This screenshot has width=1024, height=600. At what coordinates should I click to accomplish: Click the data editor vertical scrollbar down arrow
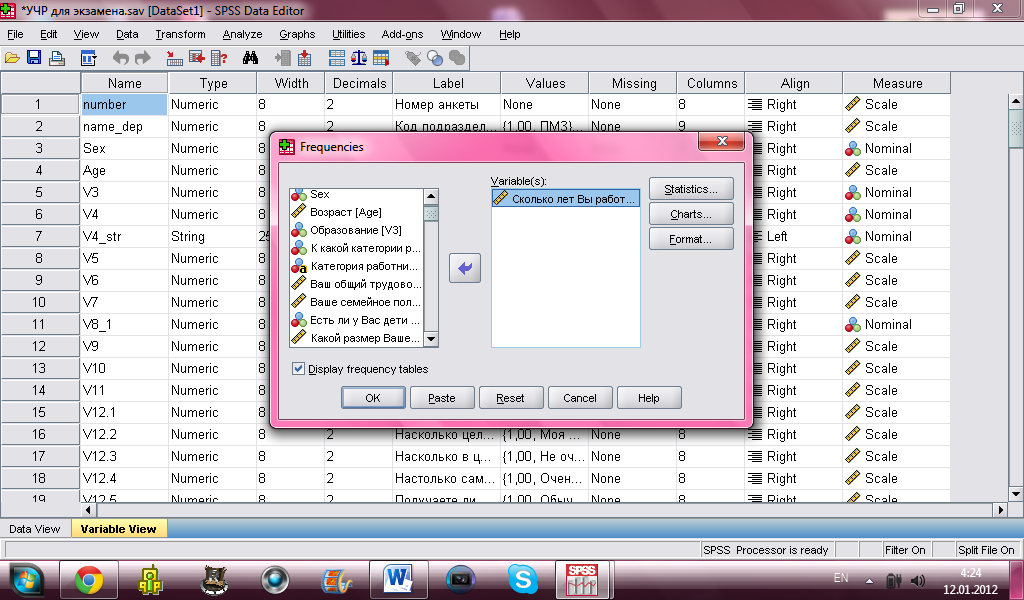coord(1016,494)
